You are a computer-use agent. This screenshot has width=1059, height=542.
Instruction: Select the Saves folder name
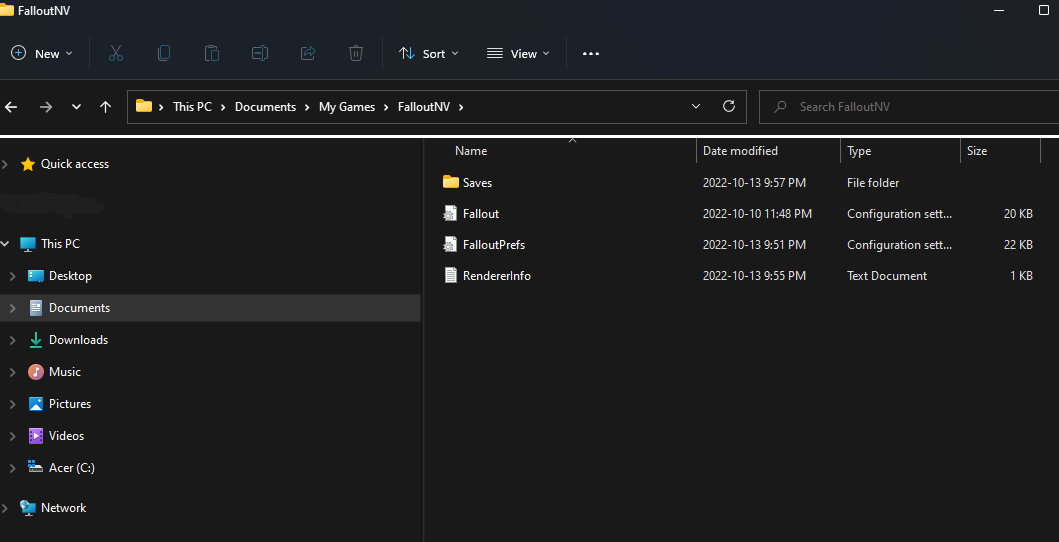click(x=477, y=182)
